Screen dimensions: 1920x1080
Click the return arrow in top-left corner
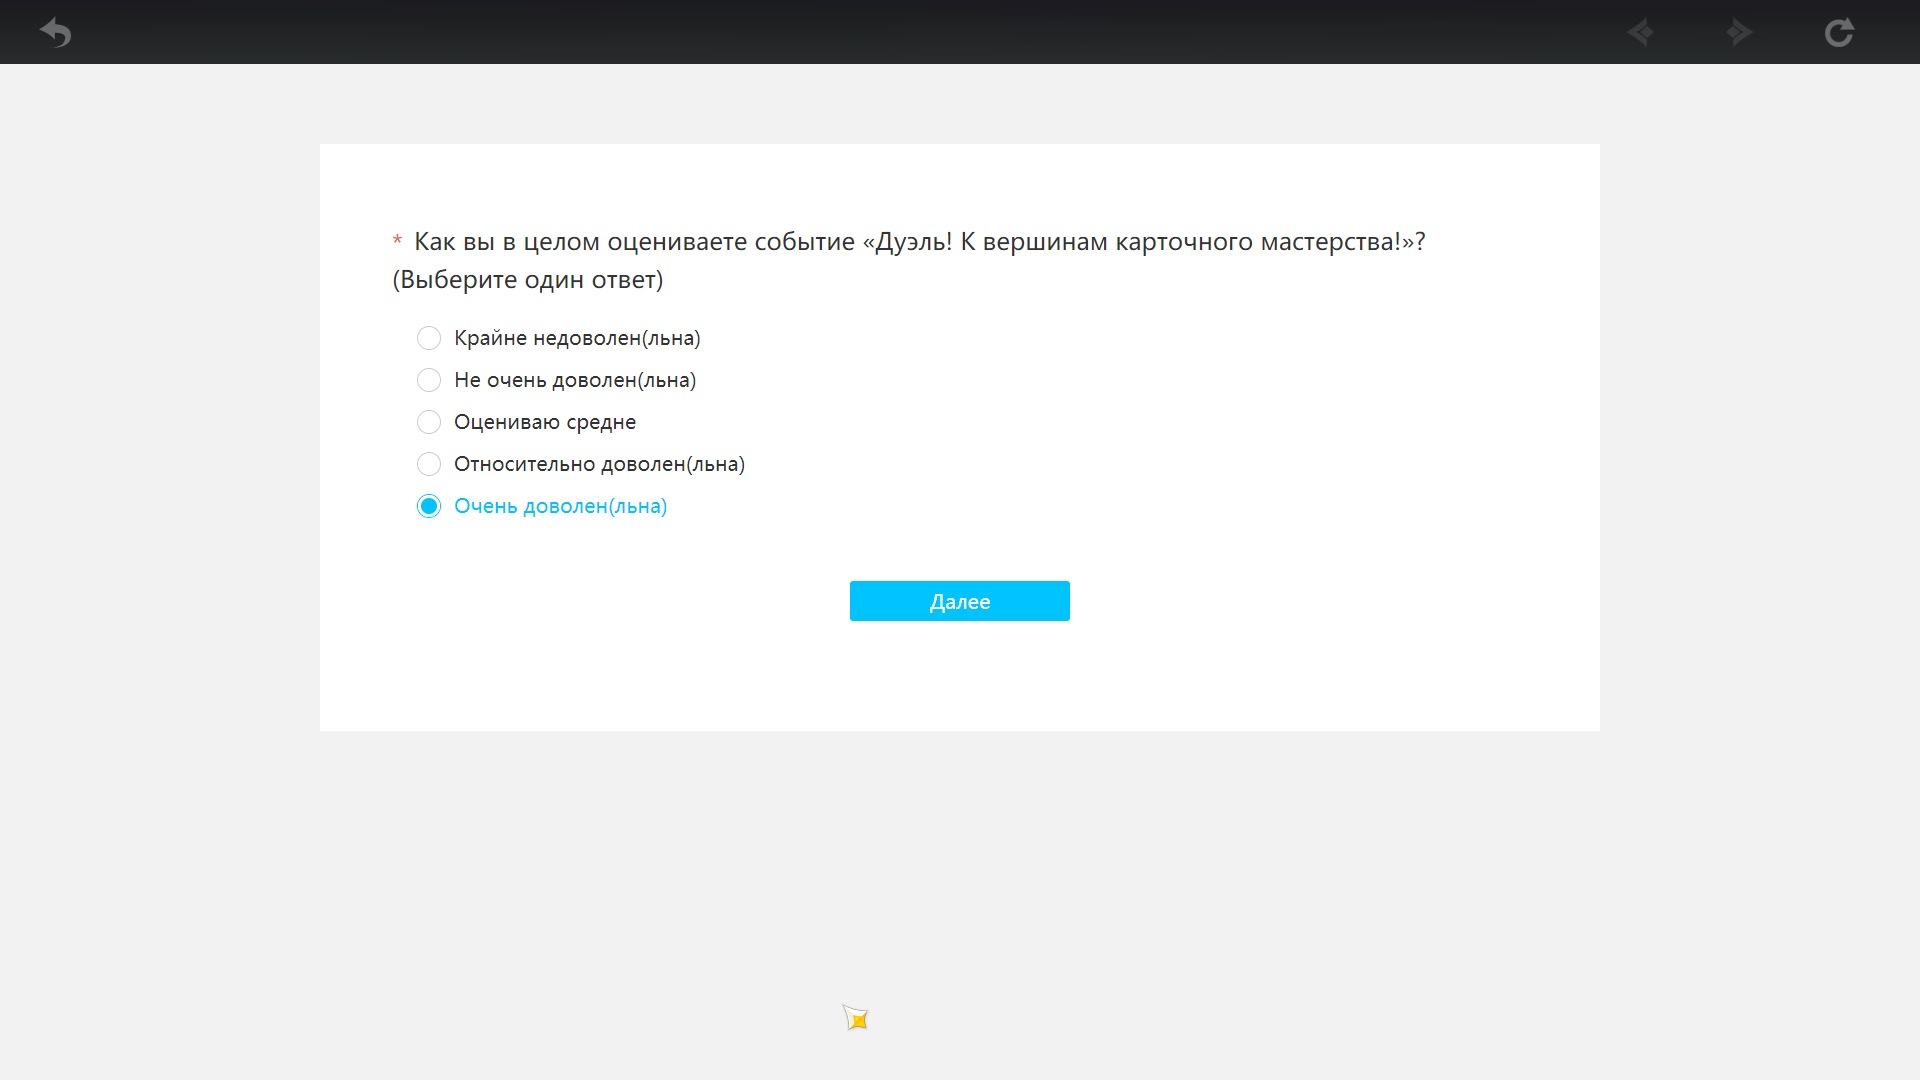pyautogui.click(x=56, y=33)
